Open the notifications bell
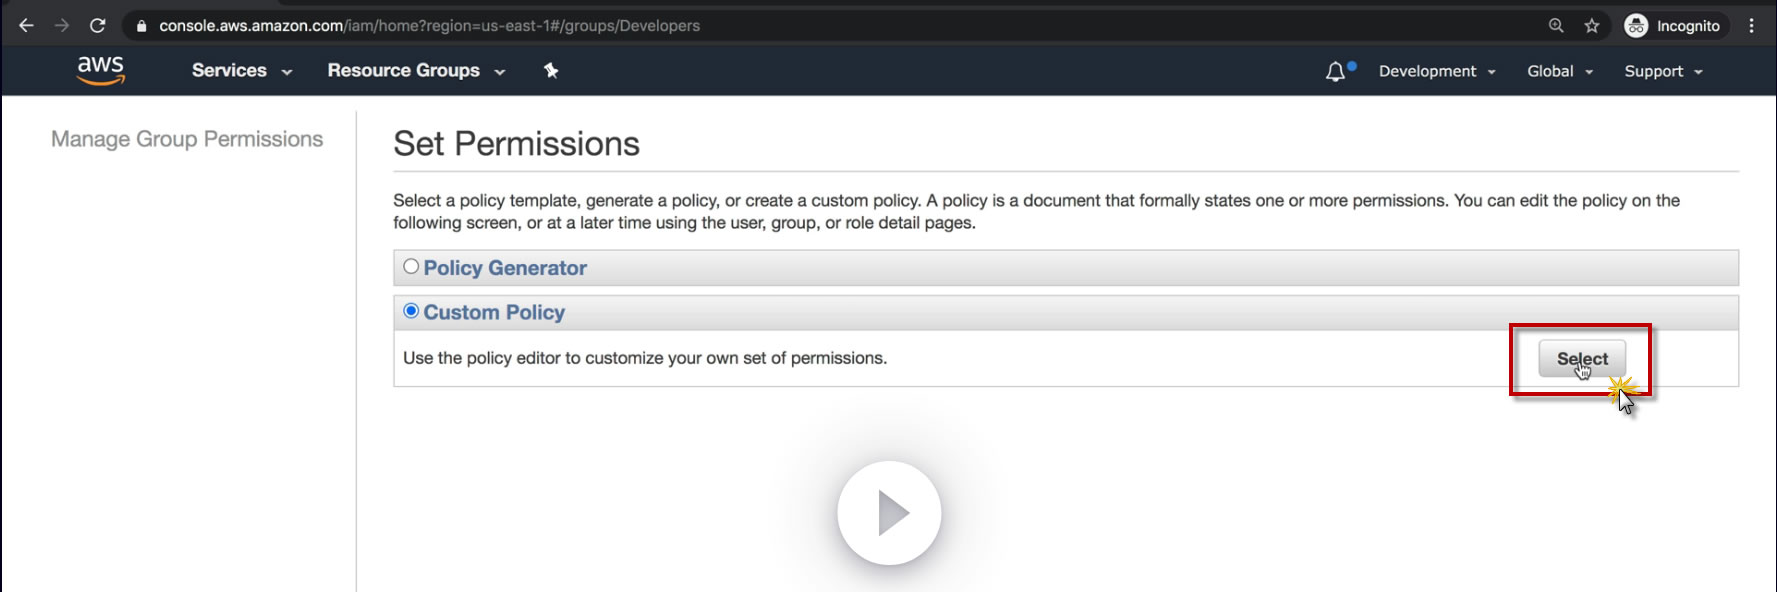The image size is (1777, 592). point(1335,71)
